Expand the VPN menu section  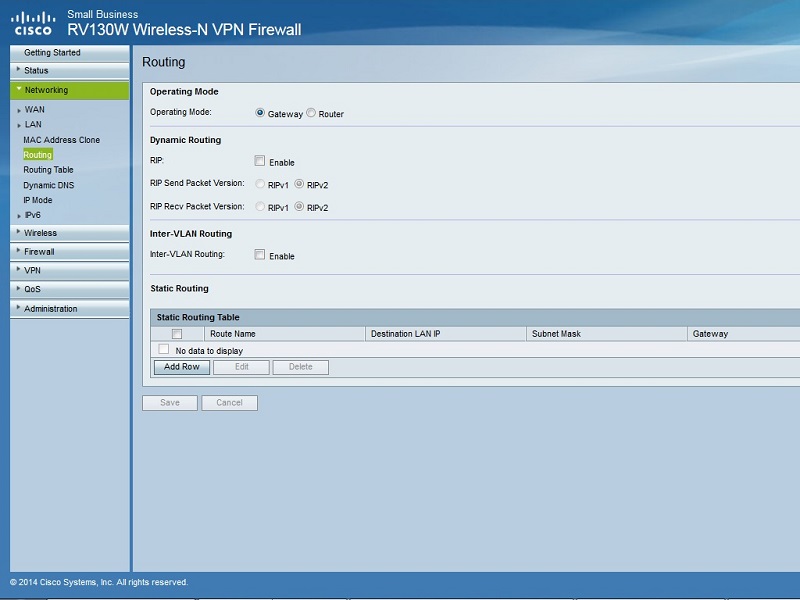coord(69,270)
